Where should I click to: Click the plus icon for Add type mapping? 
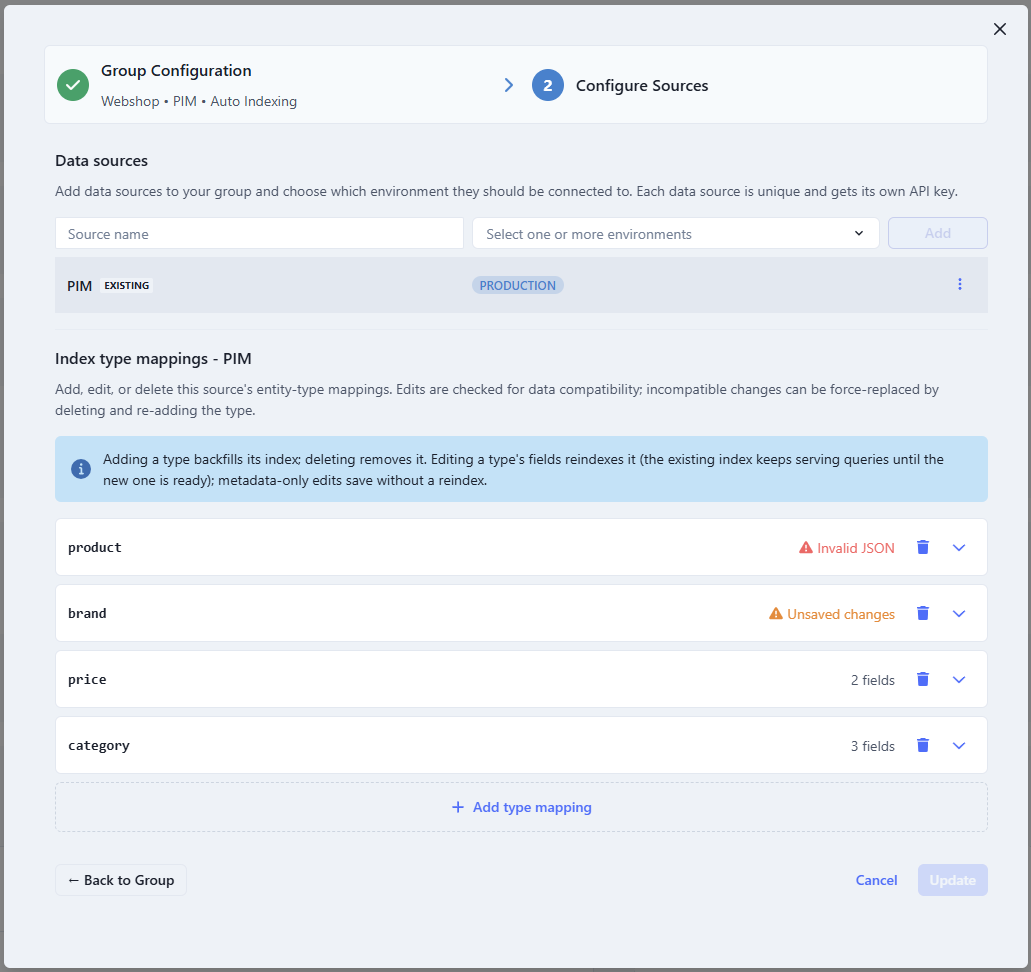coord(458,807)
